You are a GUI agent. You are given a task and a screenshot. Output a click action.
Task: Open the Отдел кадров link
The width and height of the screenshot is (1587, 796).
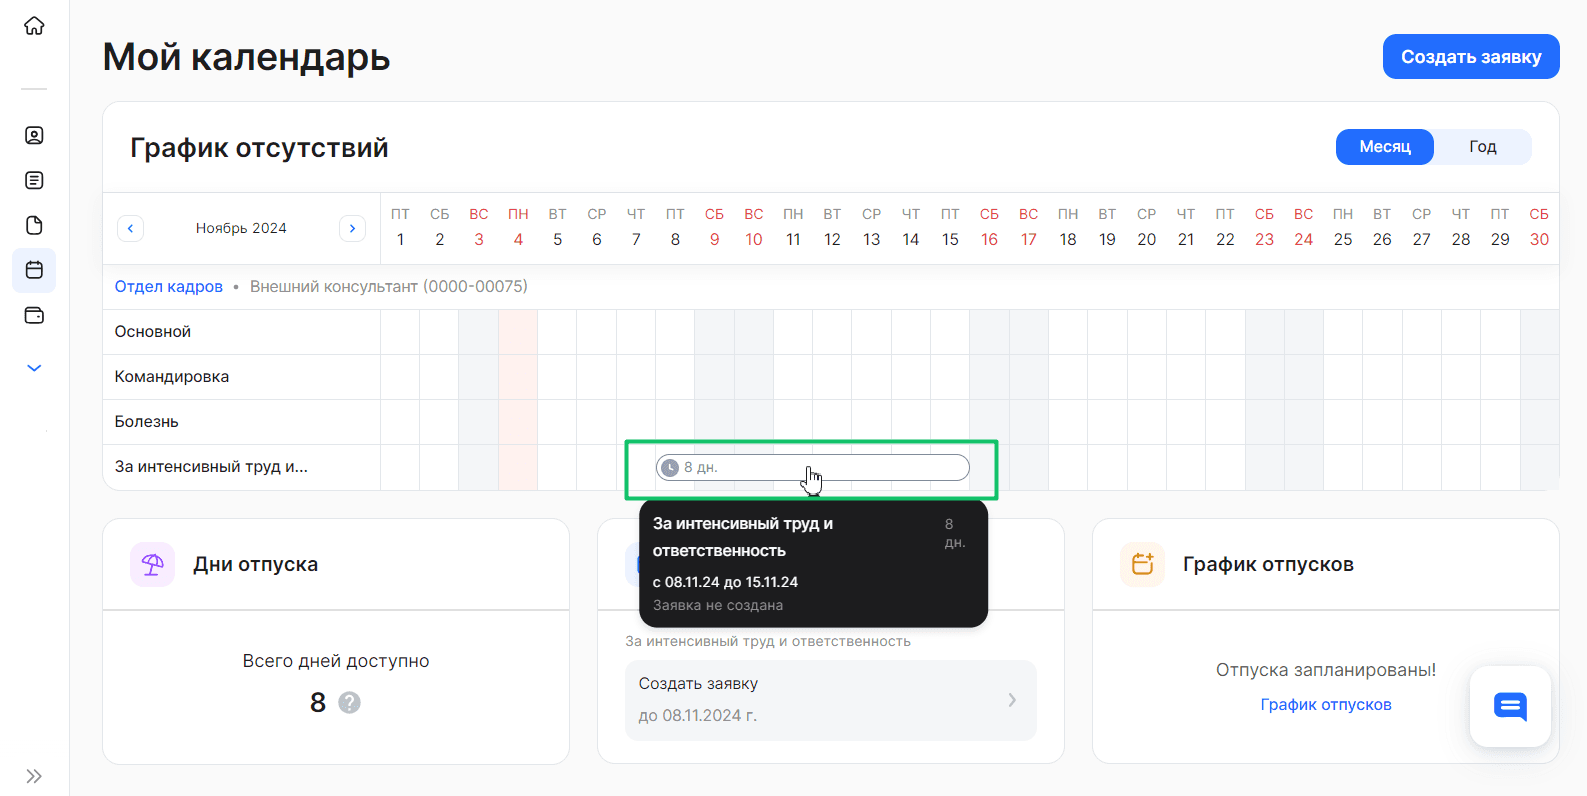click(169, 286)
